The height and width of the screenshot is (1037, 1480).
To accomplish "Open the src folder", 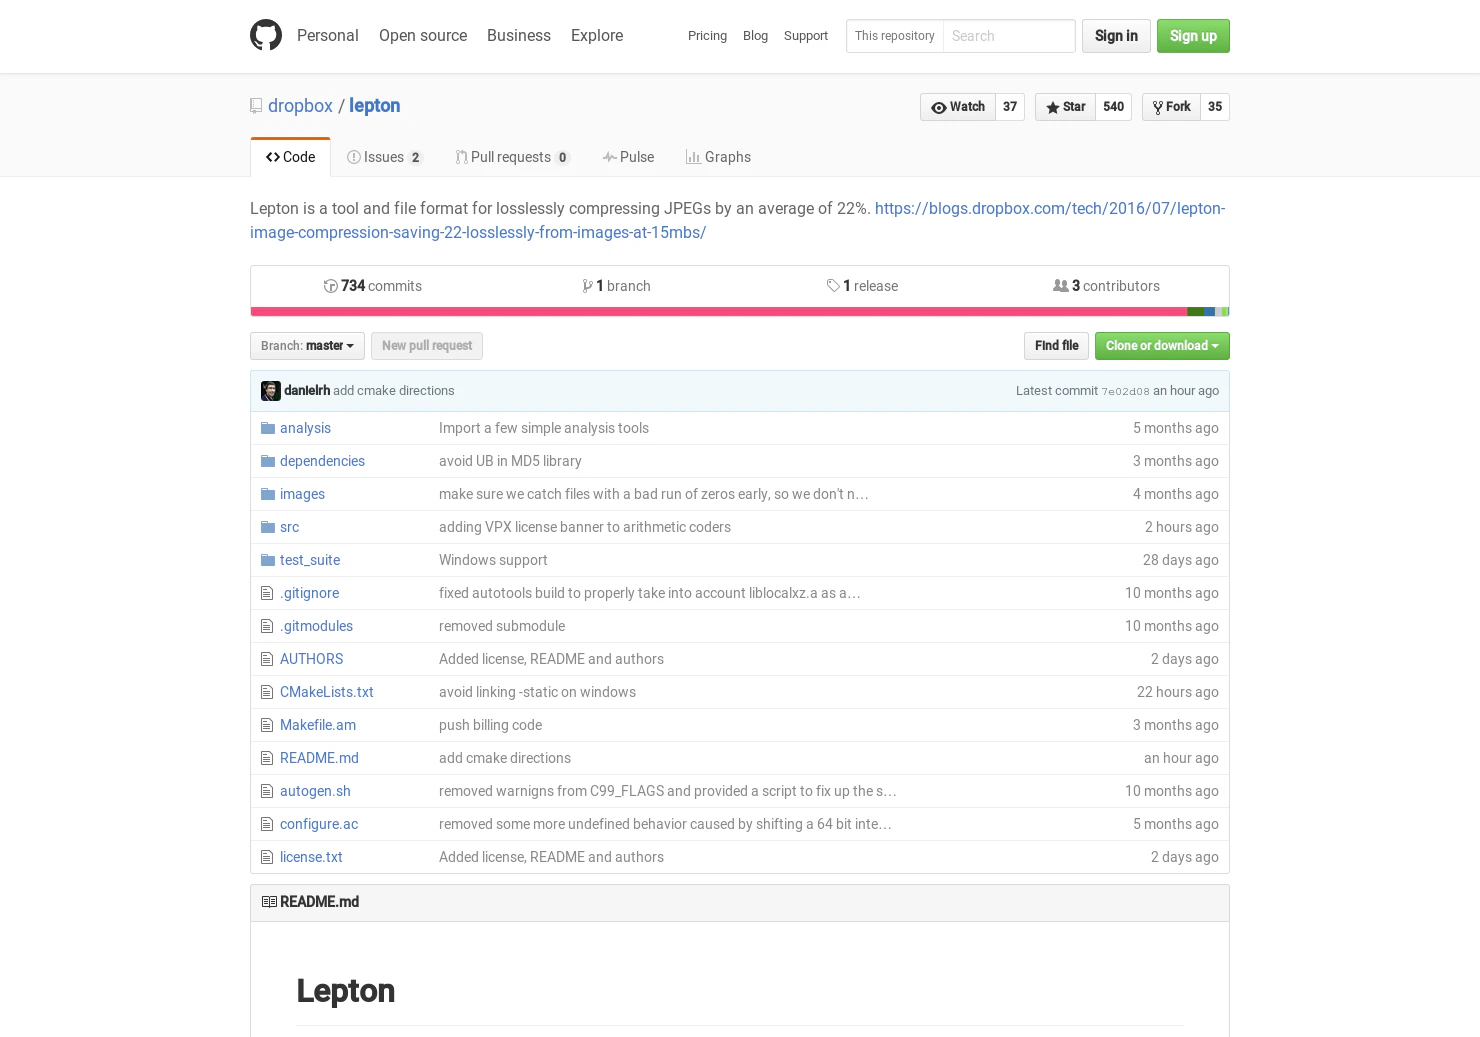I will [289, 527].
